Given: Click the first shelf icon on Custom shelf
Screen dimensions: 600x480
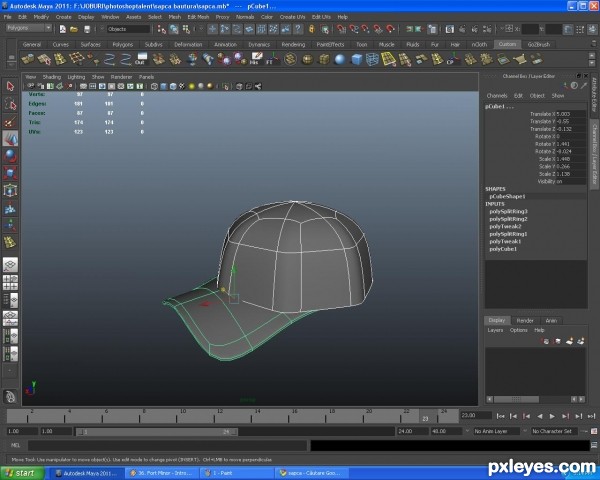Looking at the screenshot, I should coord(28,59).
